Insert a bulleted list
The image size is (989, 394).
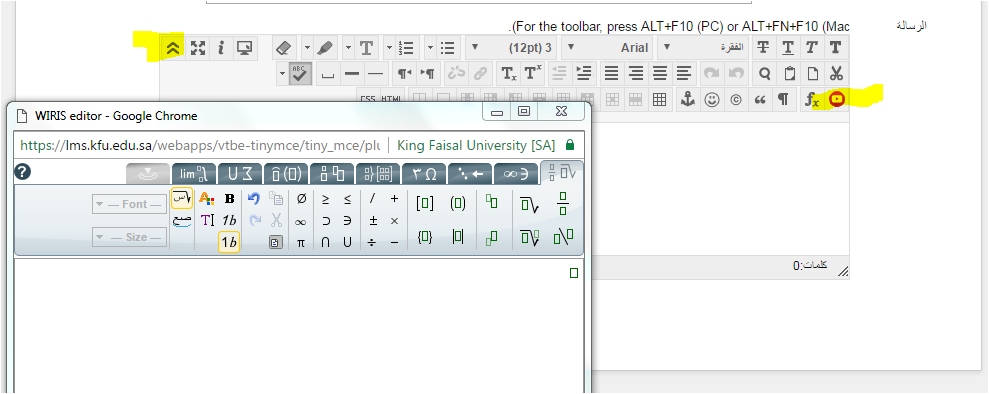(448, 48)
